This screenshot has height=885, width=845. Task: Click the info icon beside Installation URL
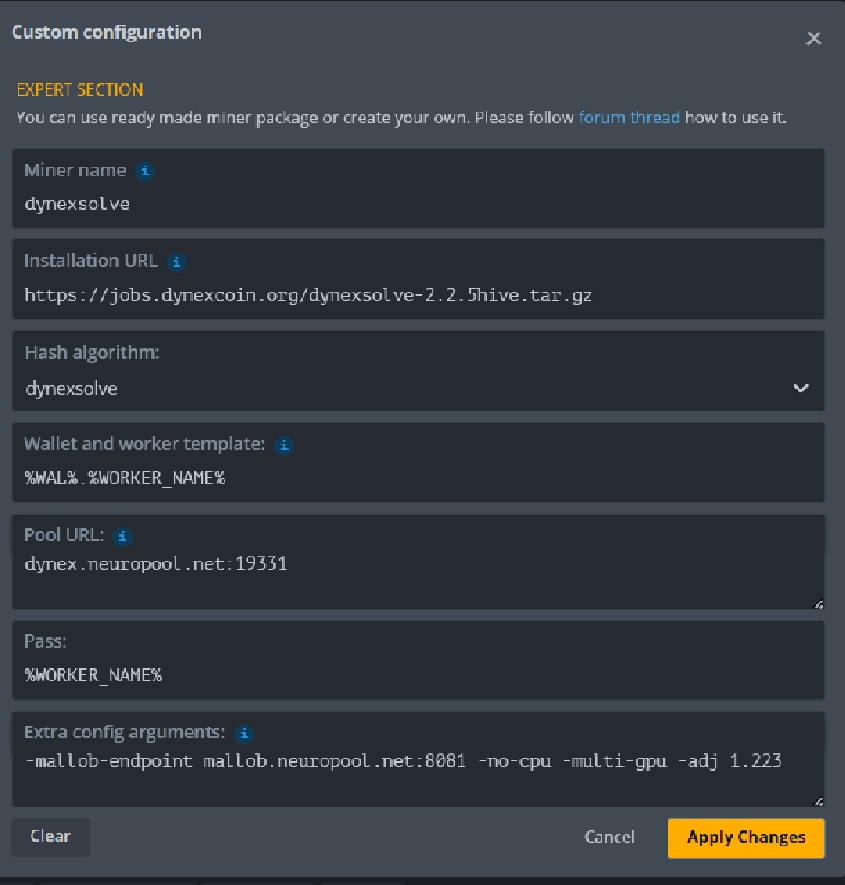(x=178, y=262)
